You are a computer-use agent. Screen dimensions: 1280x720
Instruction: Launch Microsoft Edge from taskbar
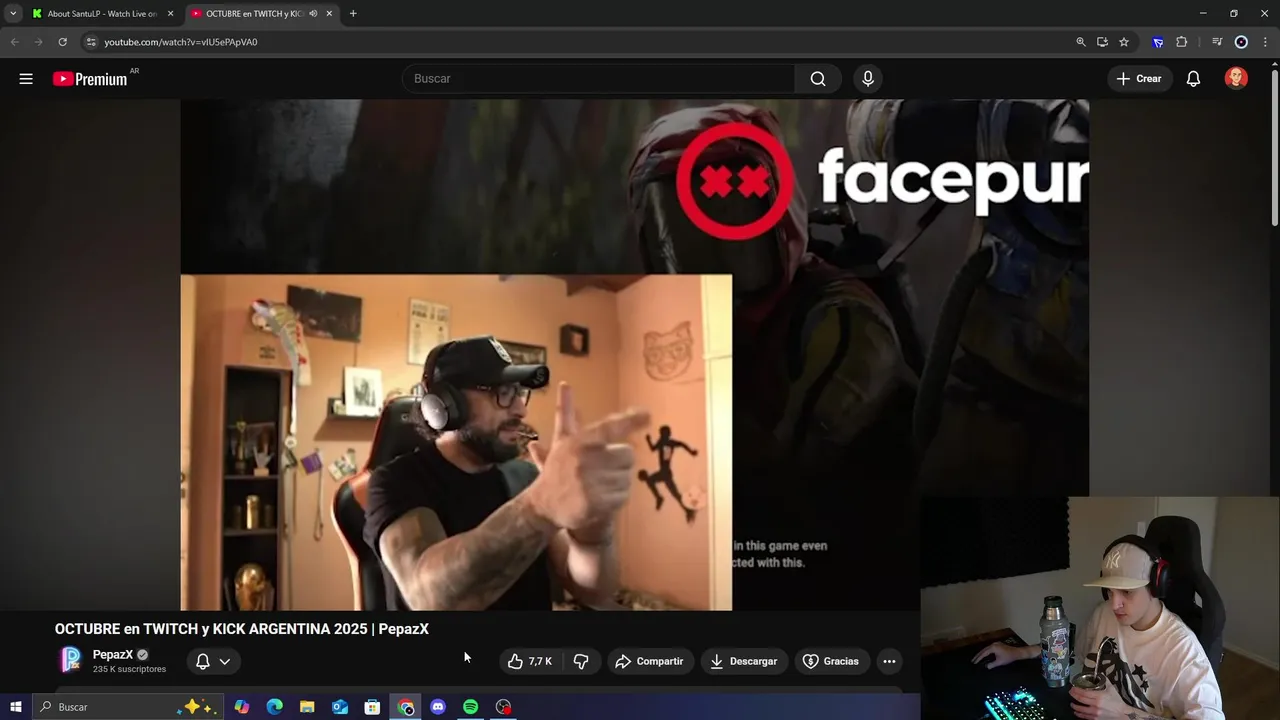275,707
